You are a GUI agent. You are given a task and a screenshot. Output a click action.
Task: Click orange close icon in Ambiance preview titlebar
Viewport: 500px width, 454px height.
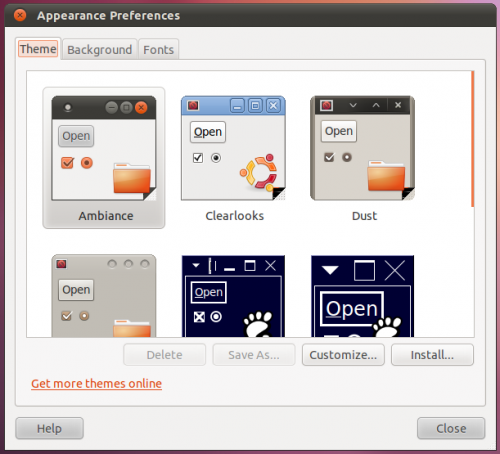point(141,108)
